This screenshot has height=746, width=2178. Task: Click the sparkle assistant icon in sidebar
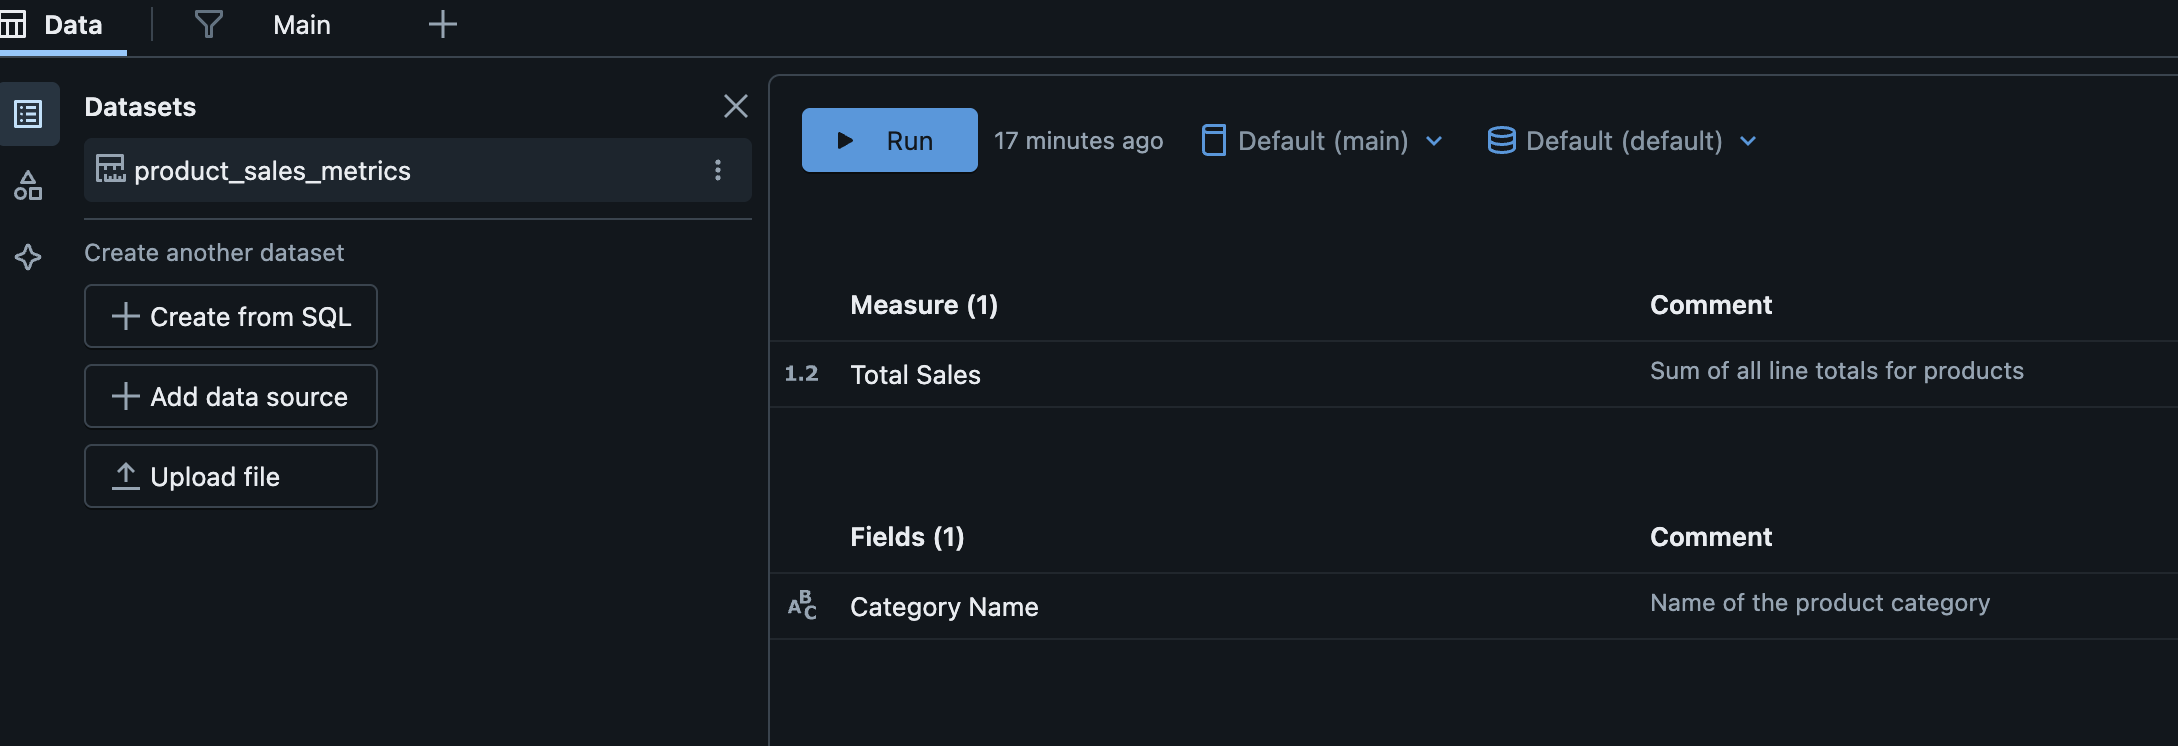click(28, 257)
